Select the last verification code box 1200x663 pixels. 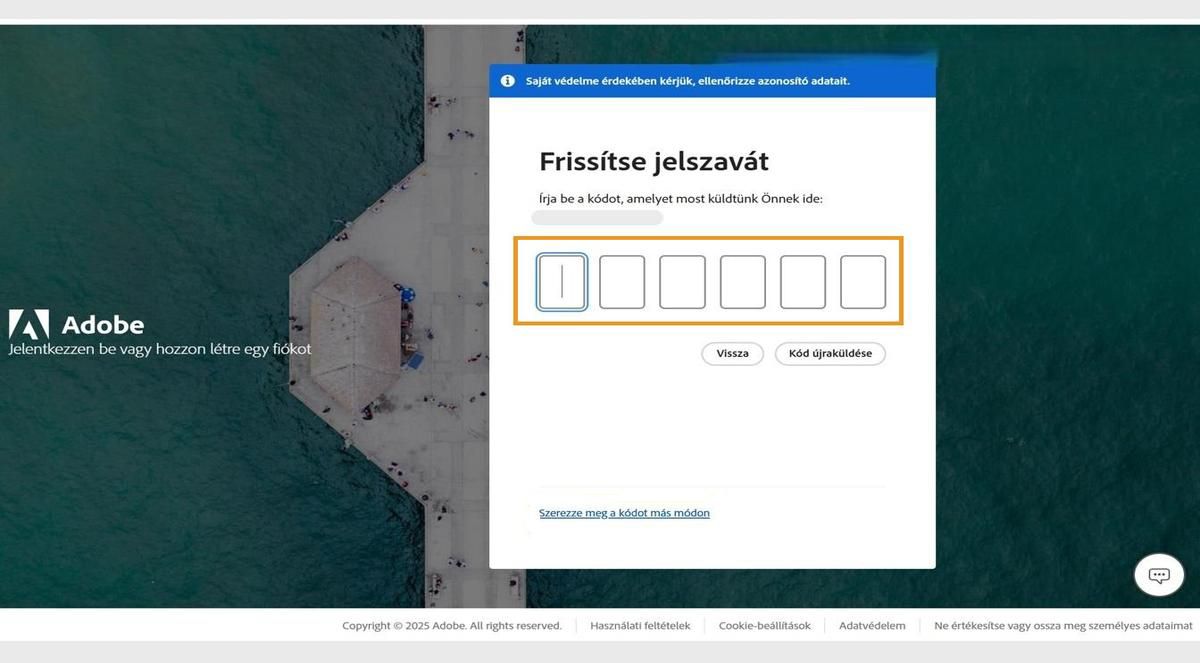(x=863, y=281)
